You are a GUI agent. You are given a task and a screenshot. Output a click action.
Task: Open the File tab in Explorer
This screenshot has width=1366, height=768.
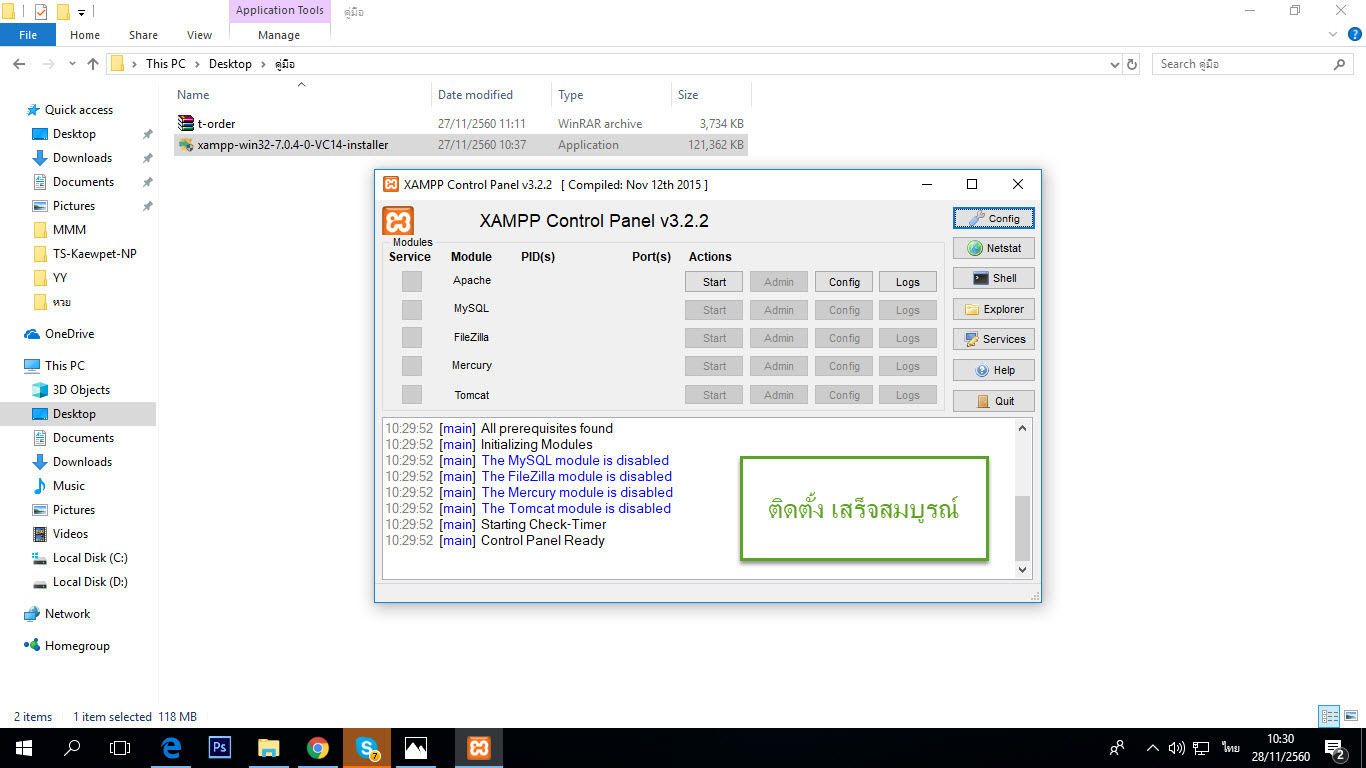(x=28, y=35)
